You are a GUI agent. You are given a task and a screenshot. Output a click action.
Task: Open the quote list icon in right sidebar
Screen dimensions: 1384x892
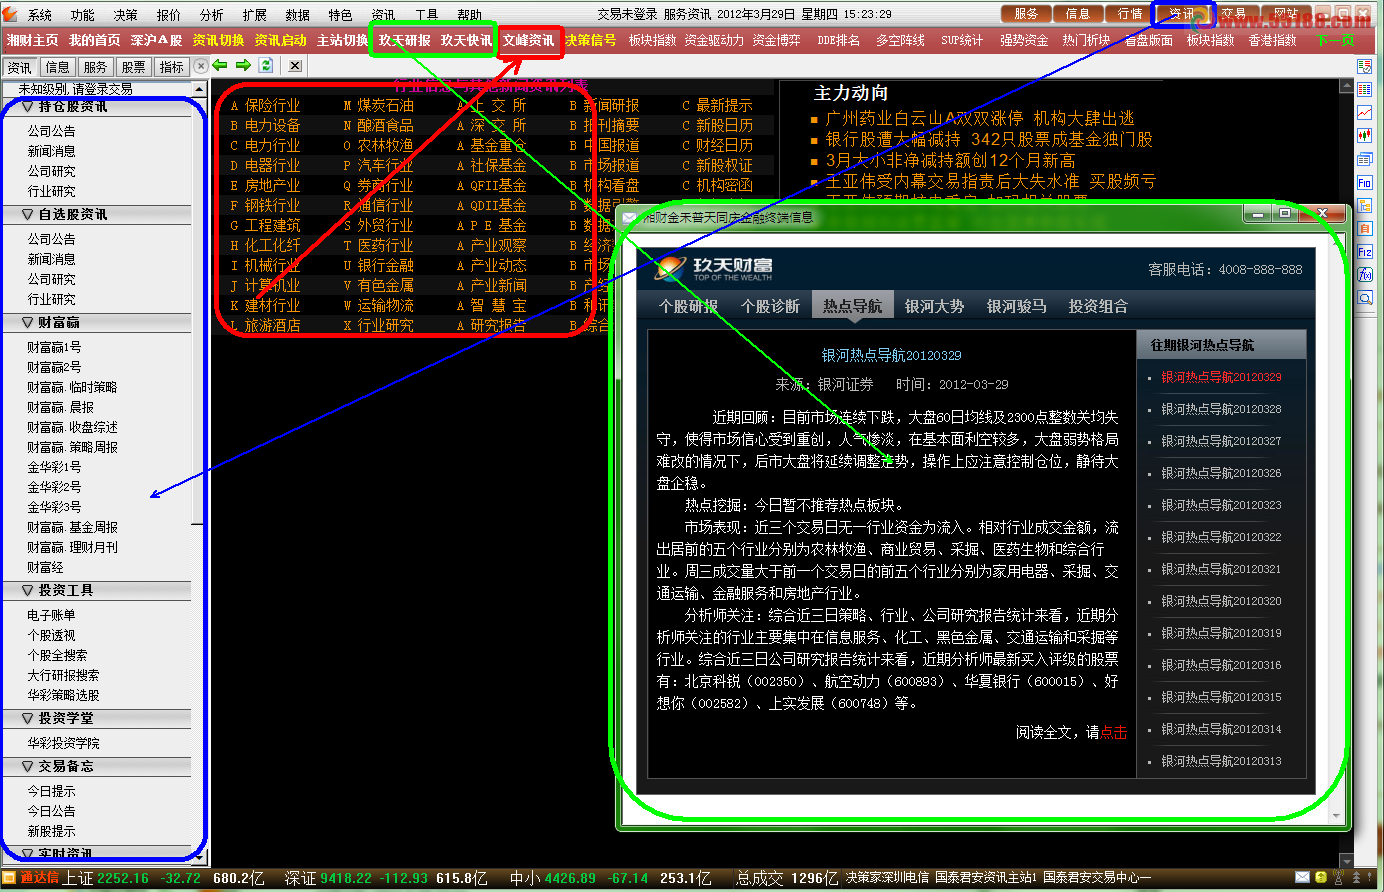1365,66
